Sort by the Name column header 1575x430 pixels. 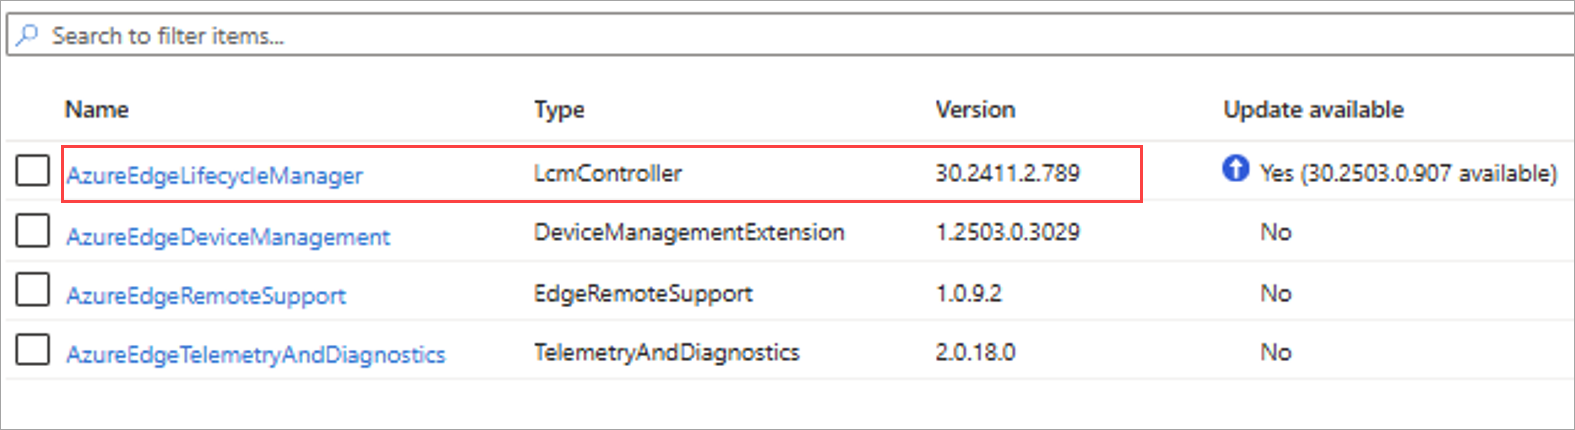click(x=97, y=110)
